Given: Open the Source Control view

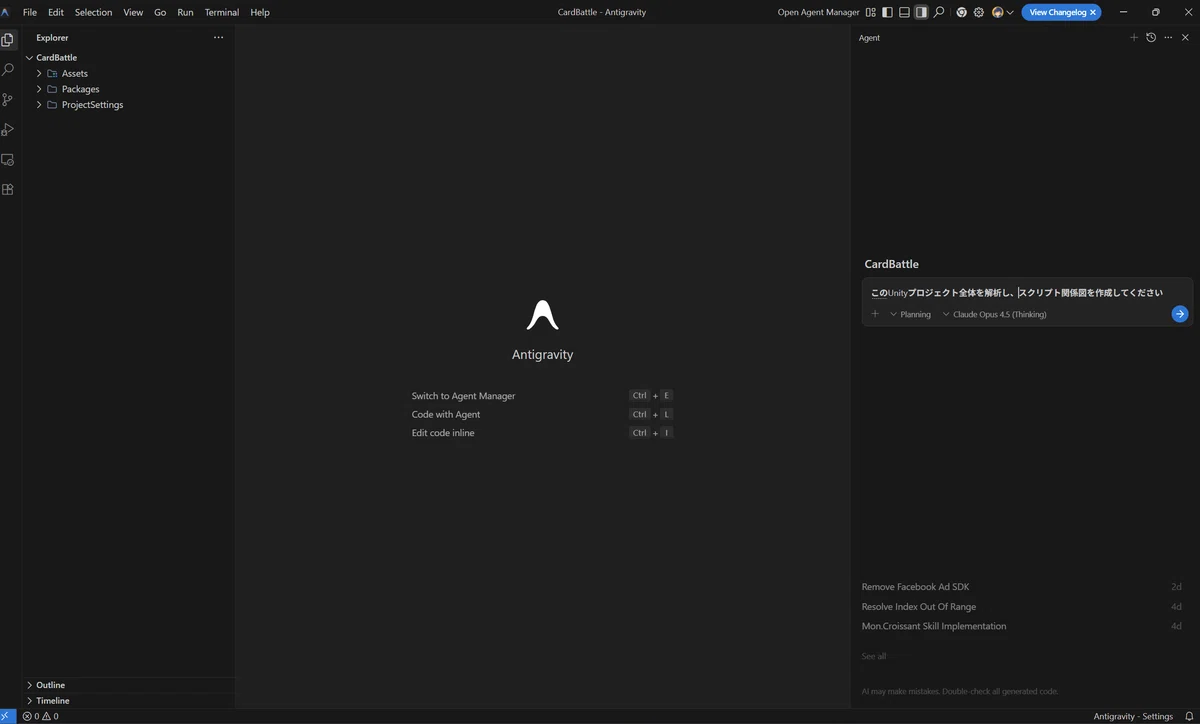Looking at the screenshot, I should tap(8, 100).
